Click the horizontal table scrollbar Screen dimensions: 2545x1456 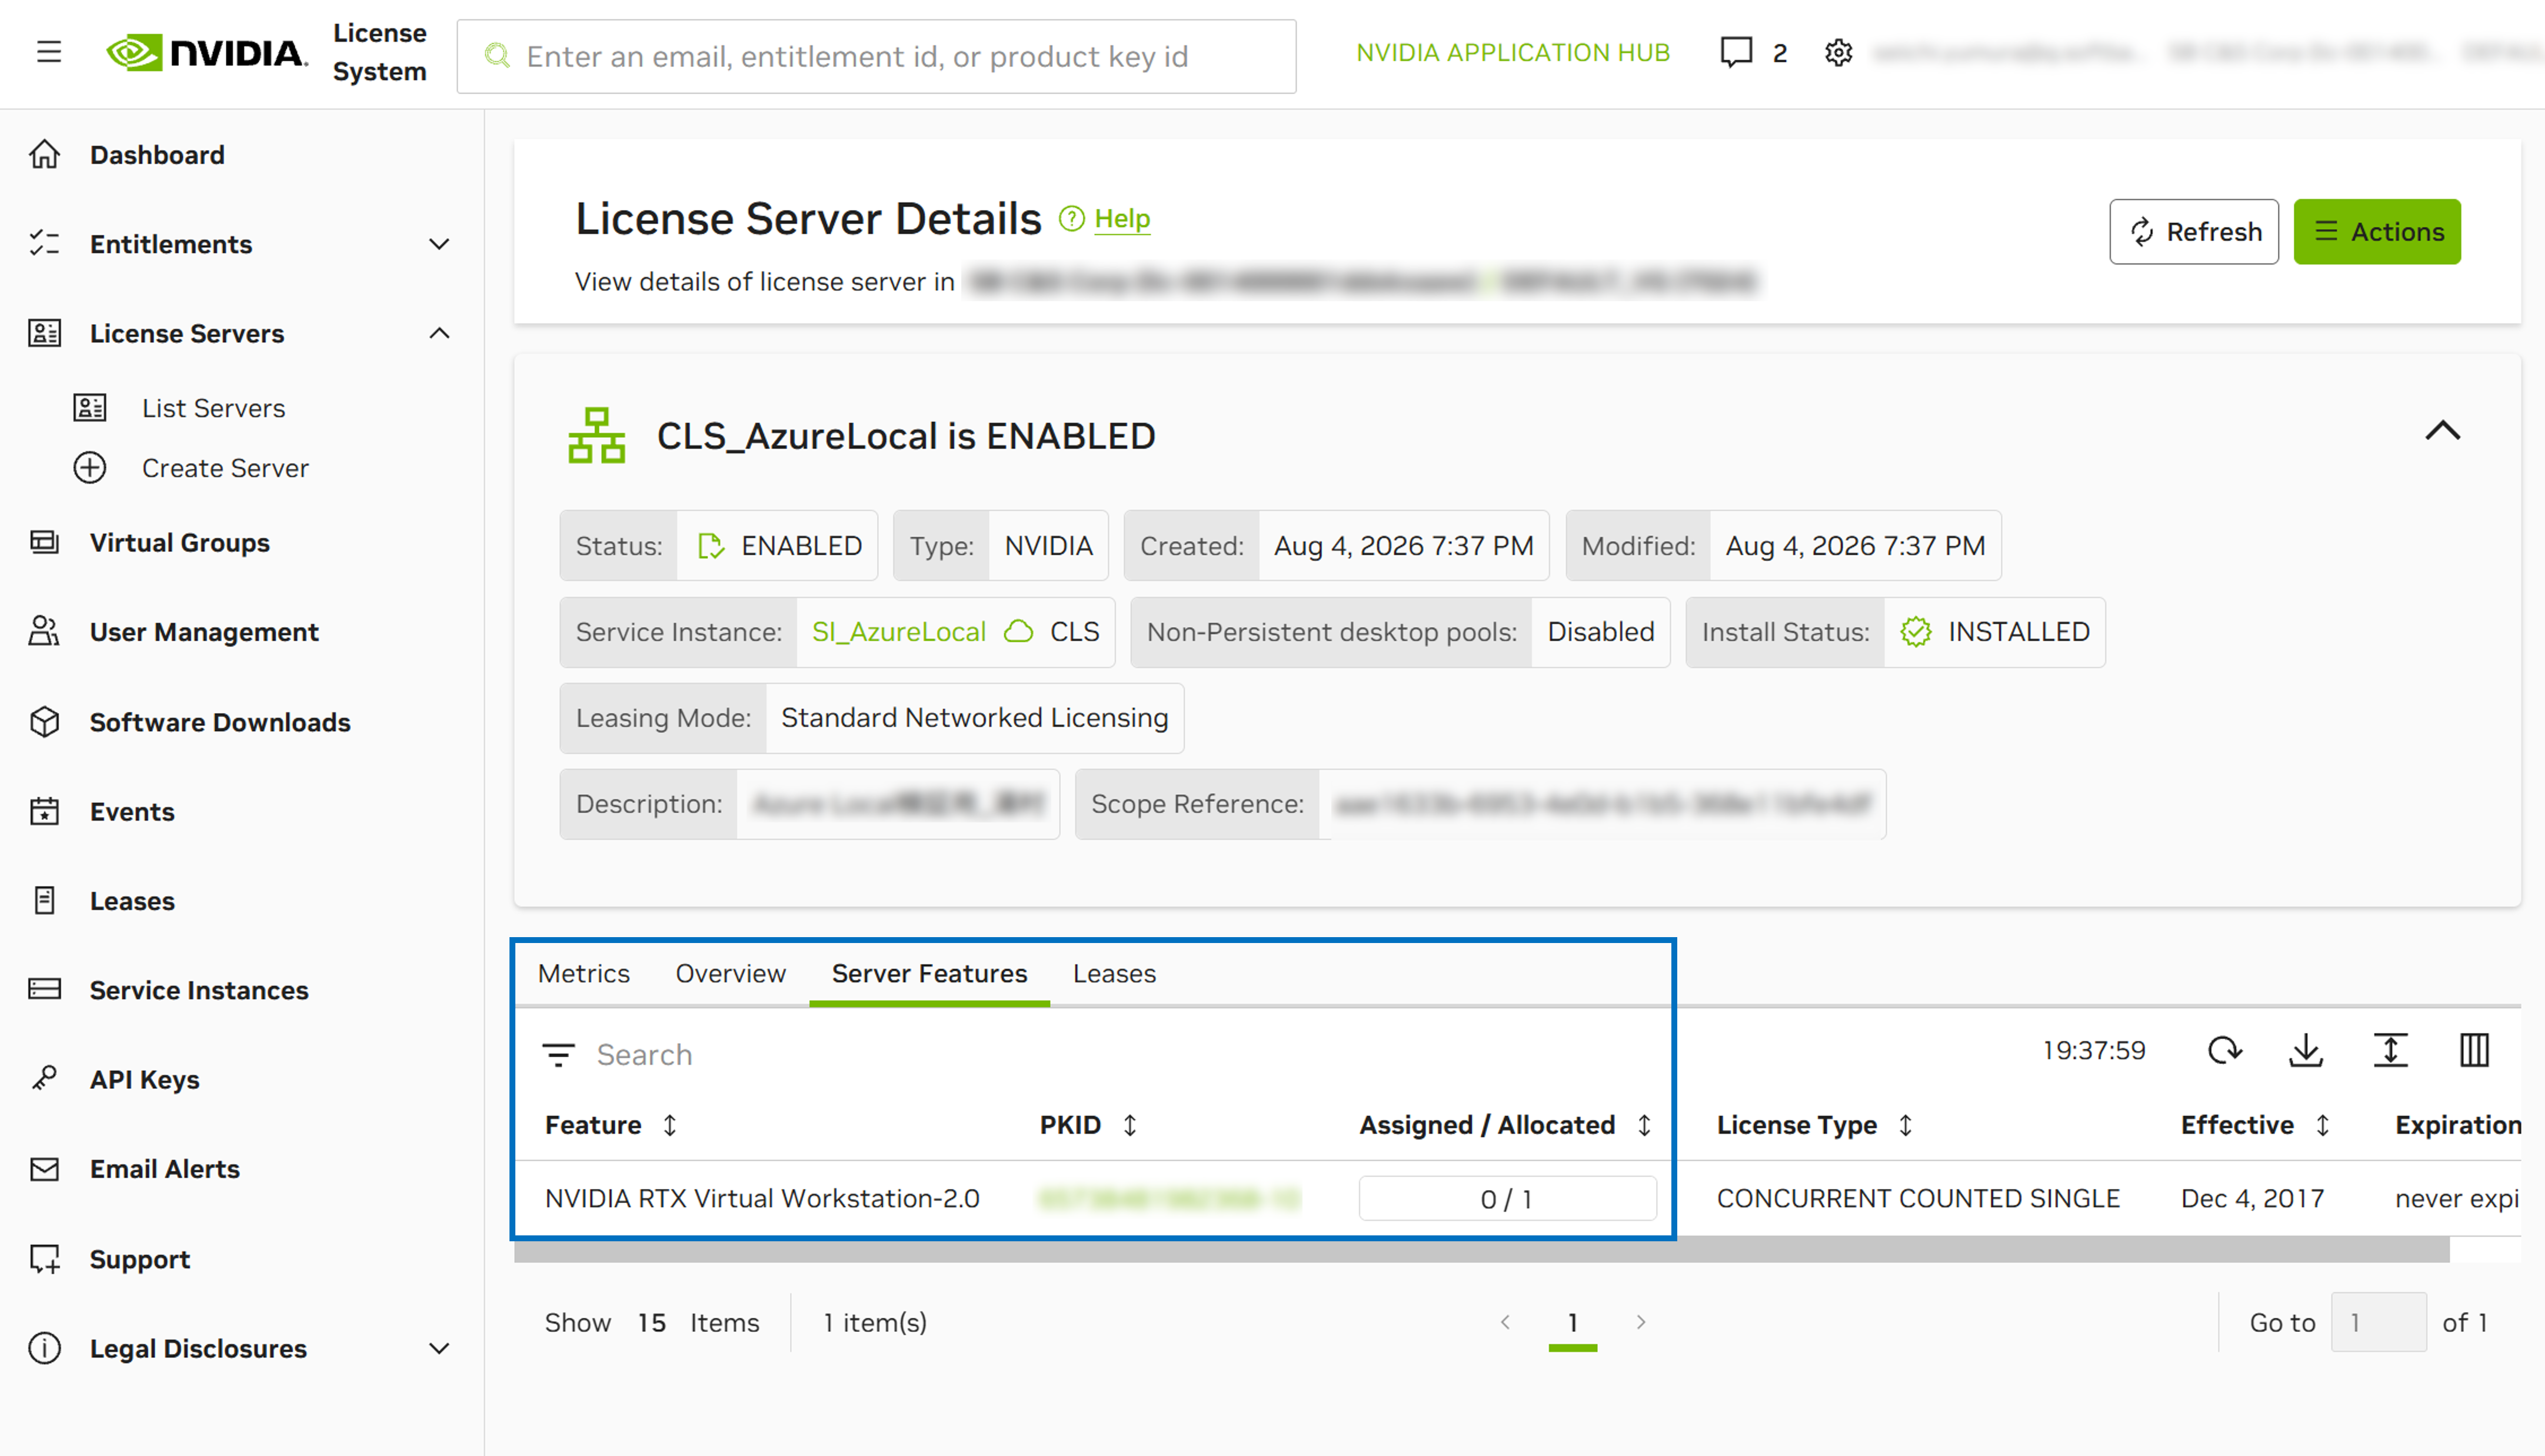1482,1249
